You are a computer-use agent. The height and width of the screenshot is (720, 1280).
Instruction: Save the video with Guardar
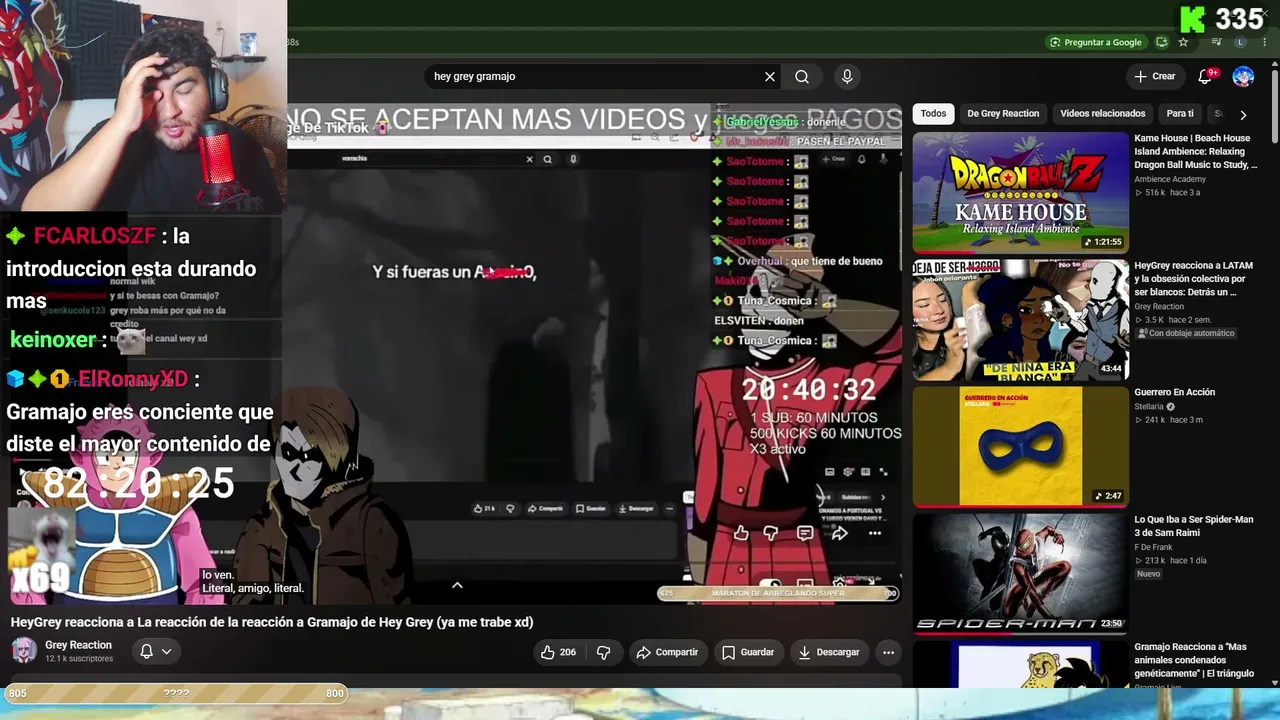748,652
